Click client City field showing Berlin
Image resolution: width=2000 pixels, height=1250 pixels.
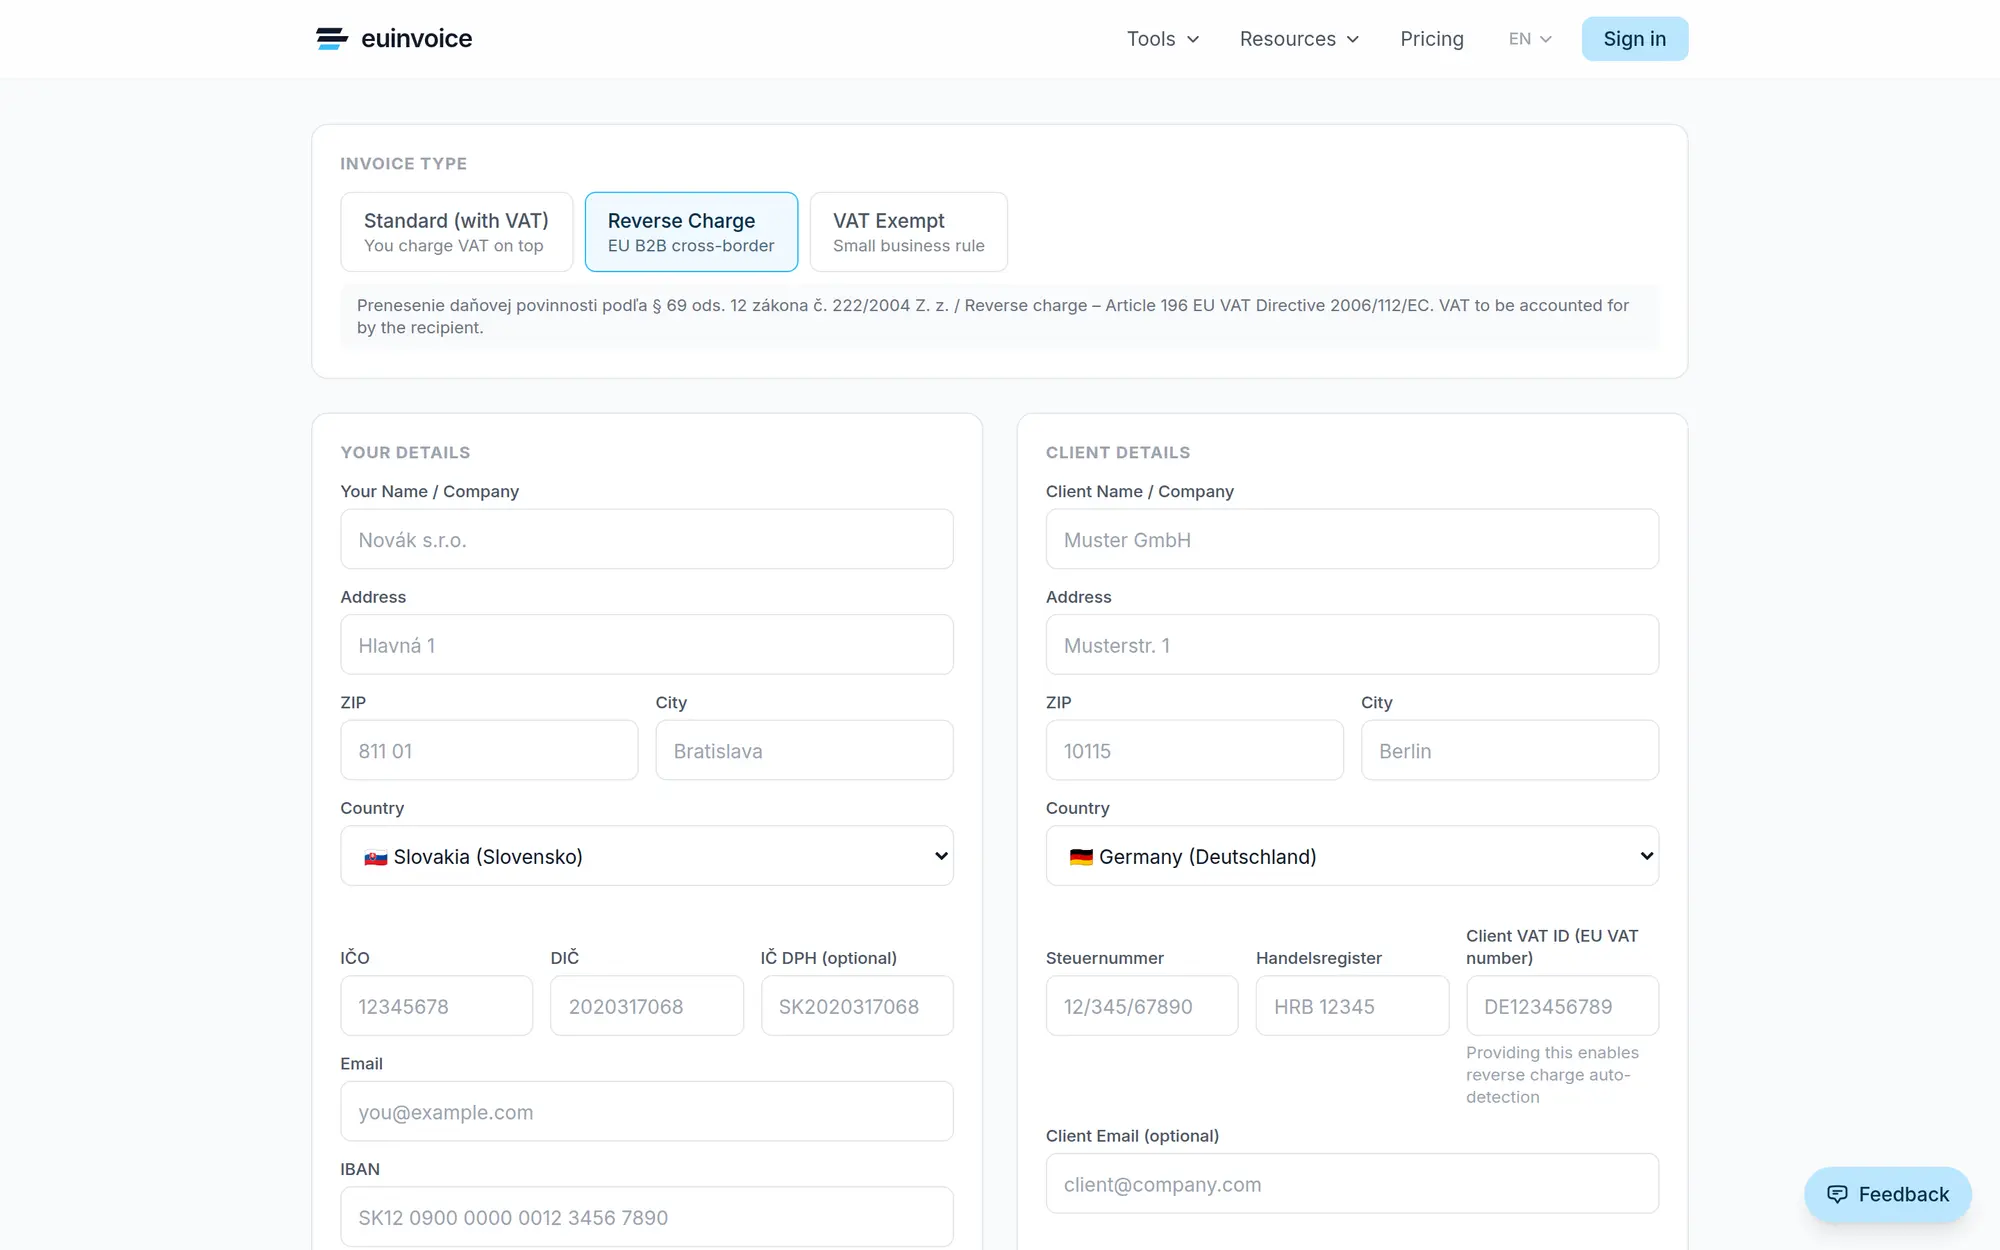click(1510, 751)
